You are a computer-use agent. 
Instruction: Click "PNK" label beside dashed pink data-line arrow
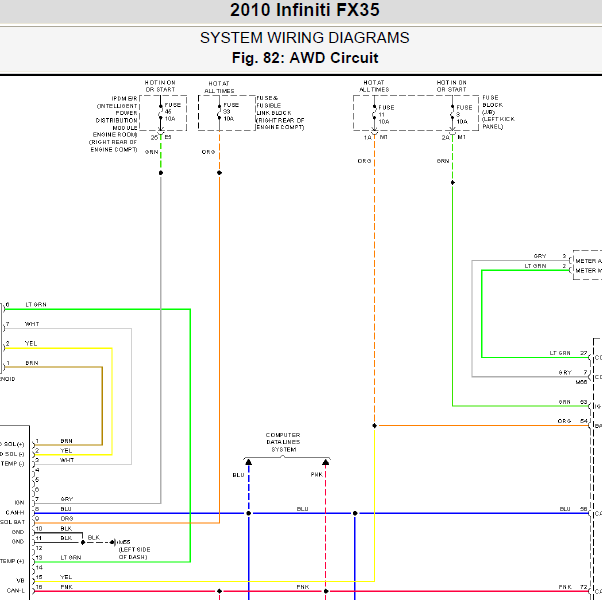click(x=317, y=475)
